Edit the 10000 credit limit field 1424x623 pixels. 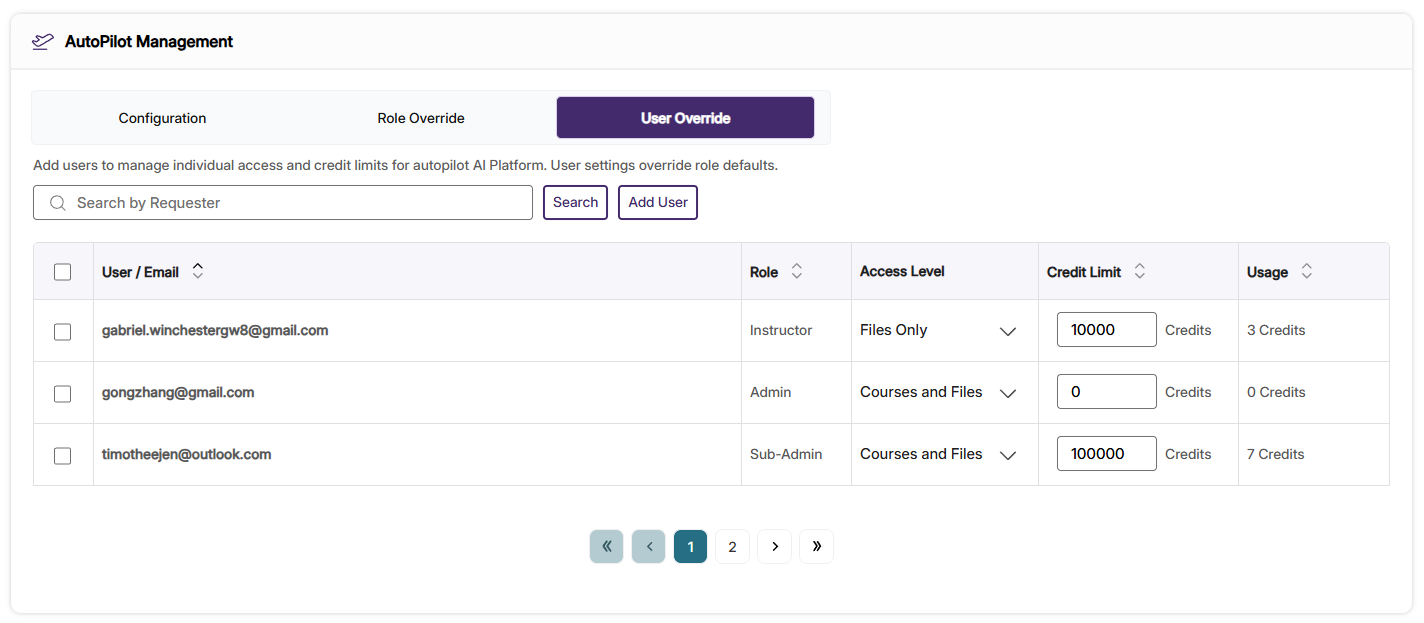[1106, 329]
